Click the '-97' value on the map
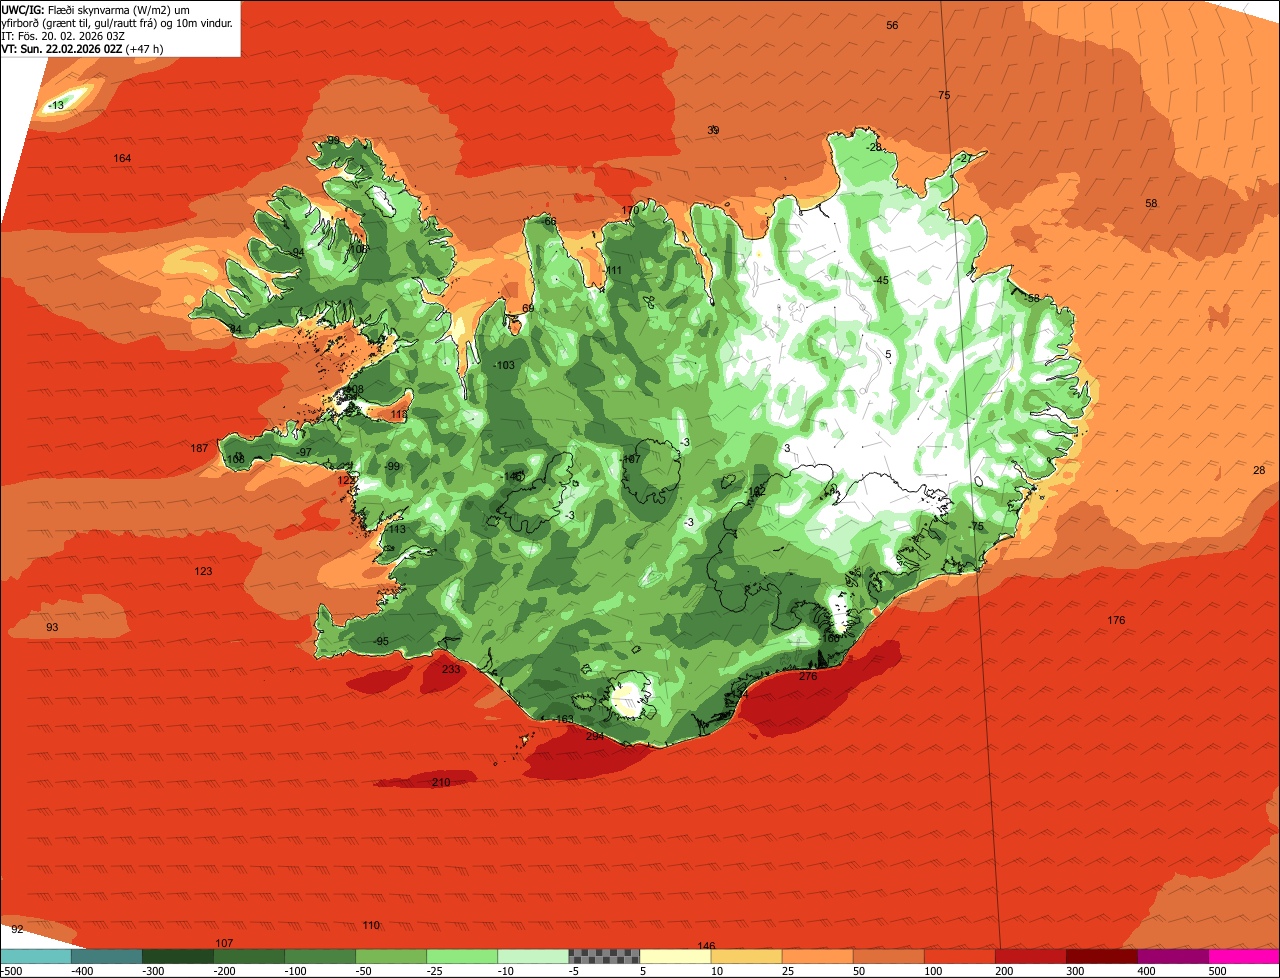This screenshot has height=978, width=1280. click(x=303, y=452)
